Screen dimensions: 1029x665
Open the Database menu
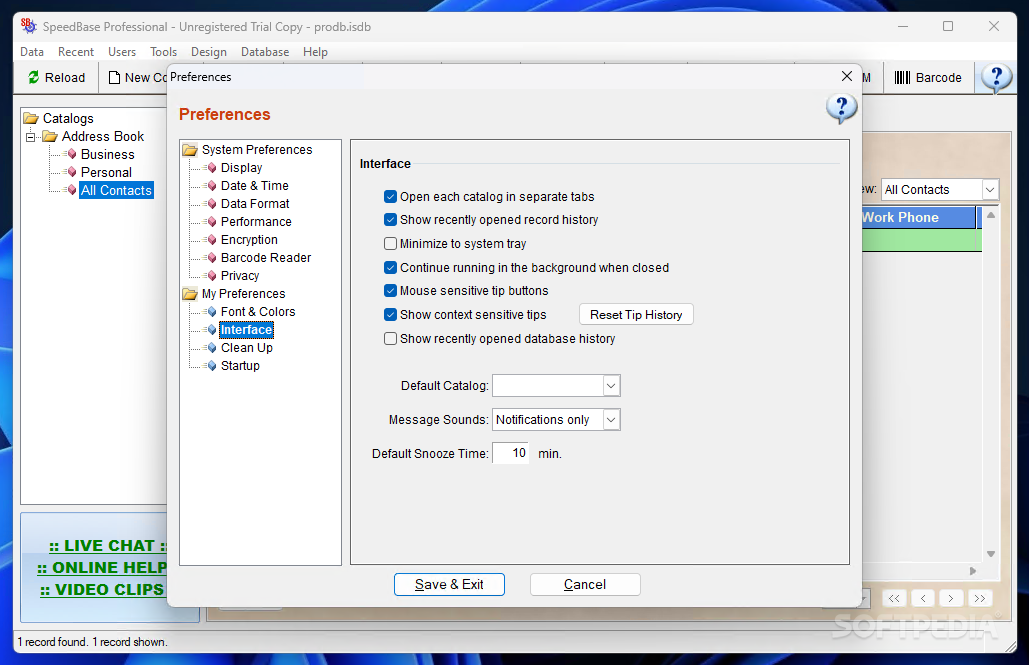click(264, 52)
